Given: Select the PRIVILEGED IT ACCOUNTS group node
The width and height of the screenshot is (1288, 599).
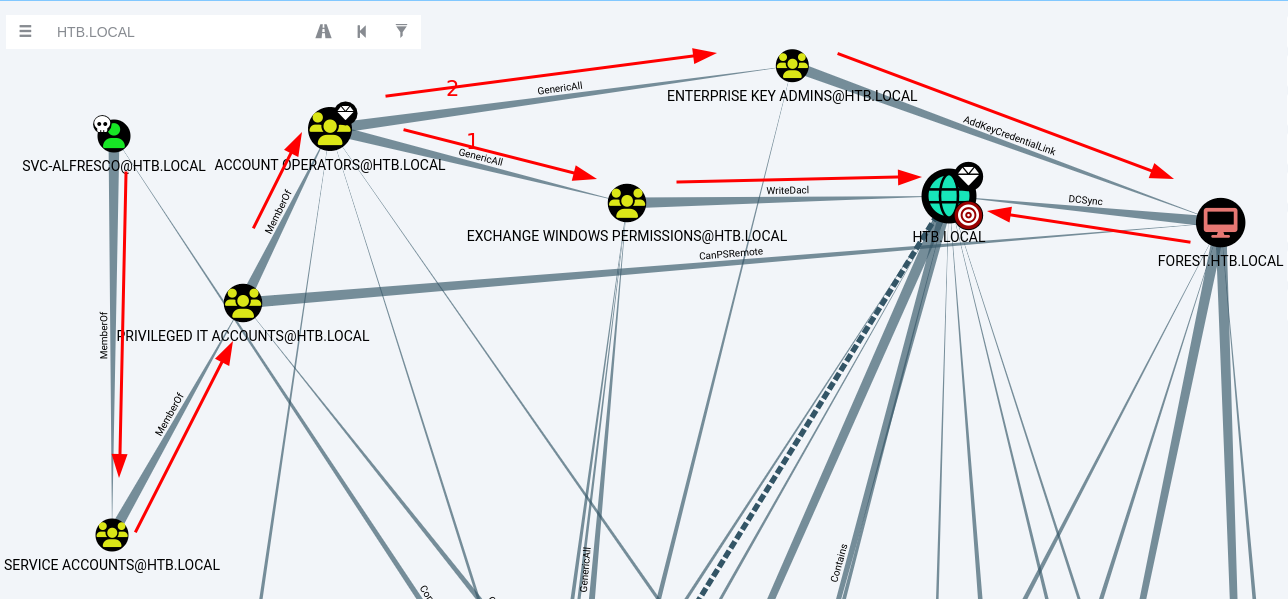Looking at the screenshot, I should click(243, 302).
